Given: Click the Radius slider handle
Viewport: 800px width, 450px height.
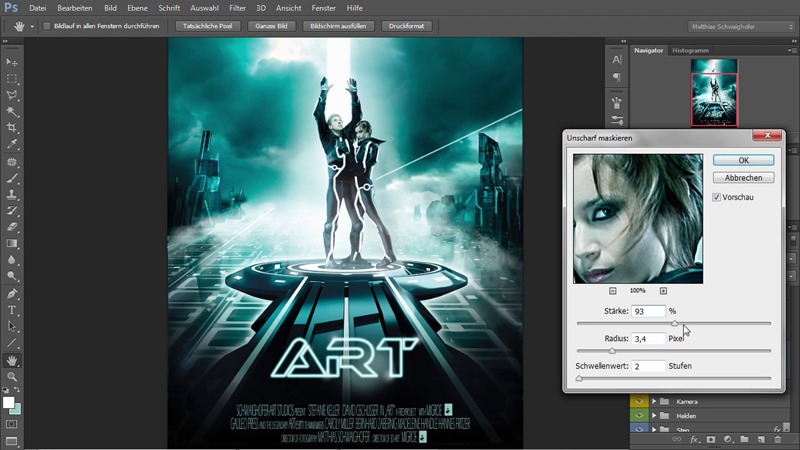Looking at the screenshot, I should (612, 351).
